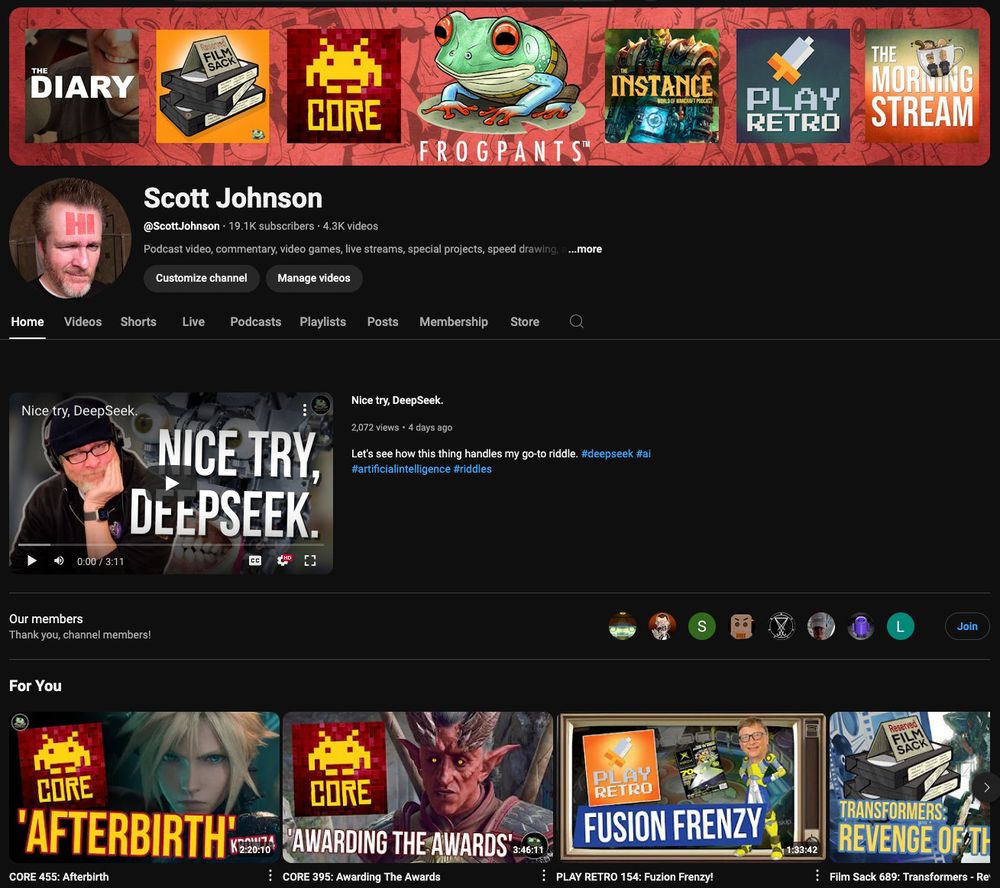Switch to the Posts tab
Screen dimensions: 1000x888
point(383,322)
